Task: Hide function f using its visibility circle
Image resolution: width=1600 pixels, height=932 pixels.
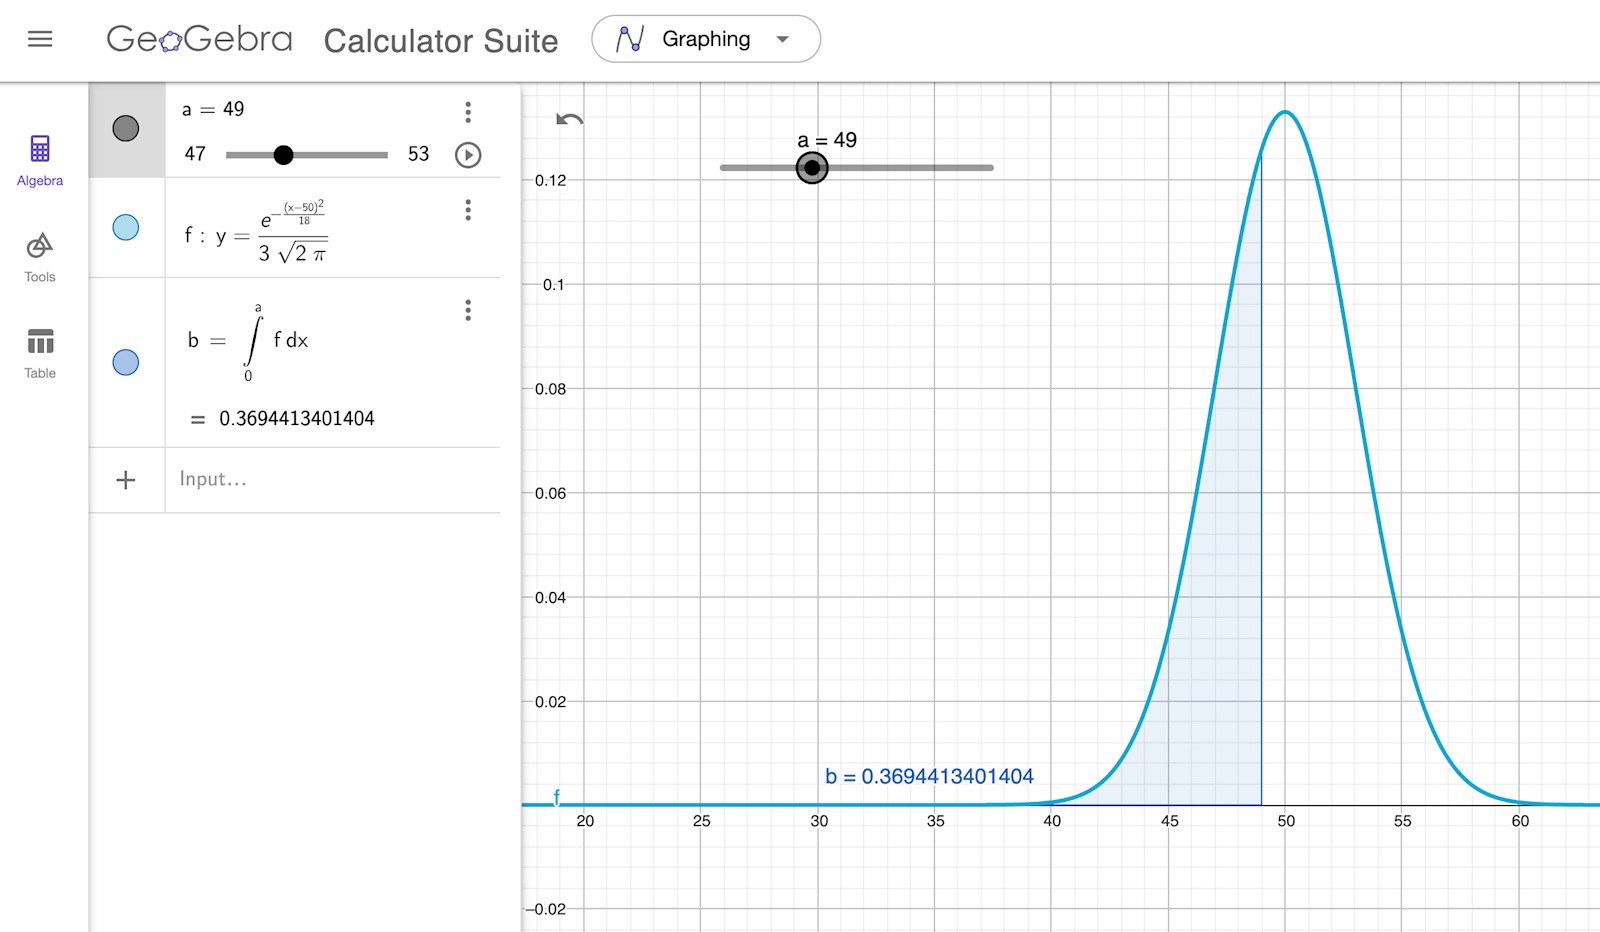Action: pos(126,227)
